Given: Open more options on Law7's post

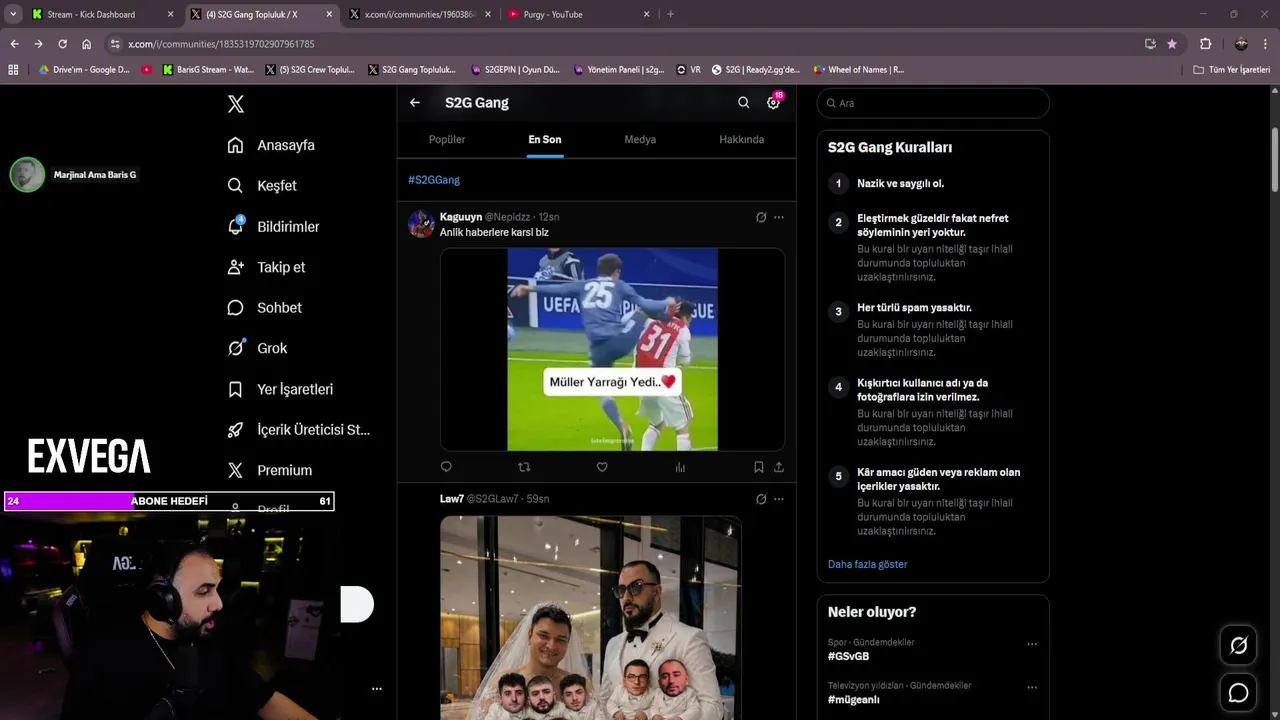Looking at the screenshot, I should click(x=779, y=499).
